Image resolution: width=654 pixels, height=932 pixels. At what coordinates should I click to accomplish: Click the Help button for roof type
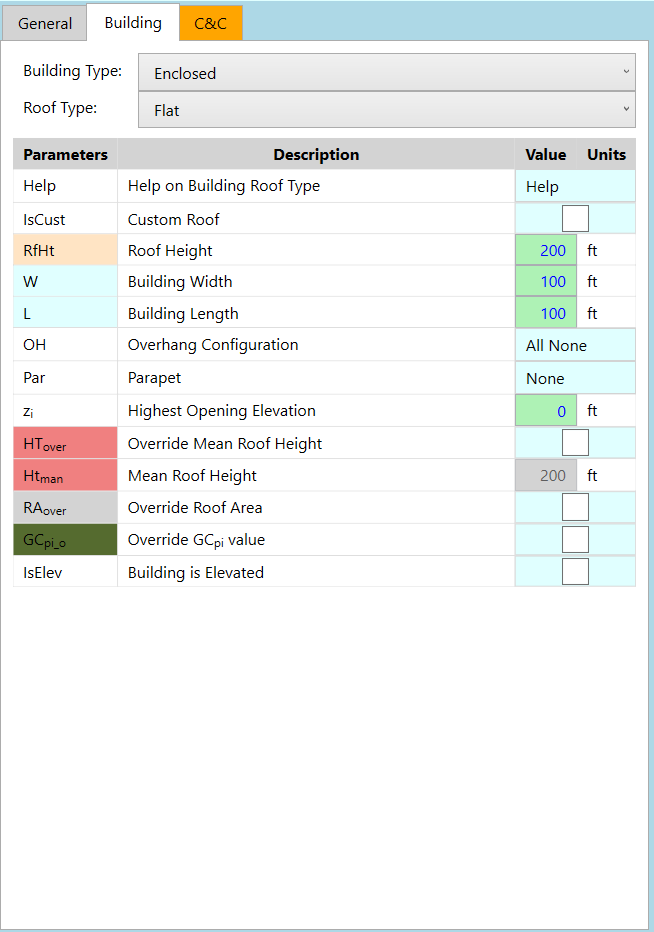click(x=575, y=186)
